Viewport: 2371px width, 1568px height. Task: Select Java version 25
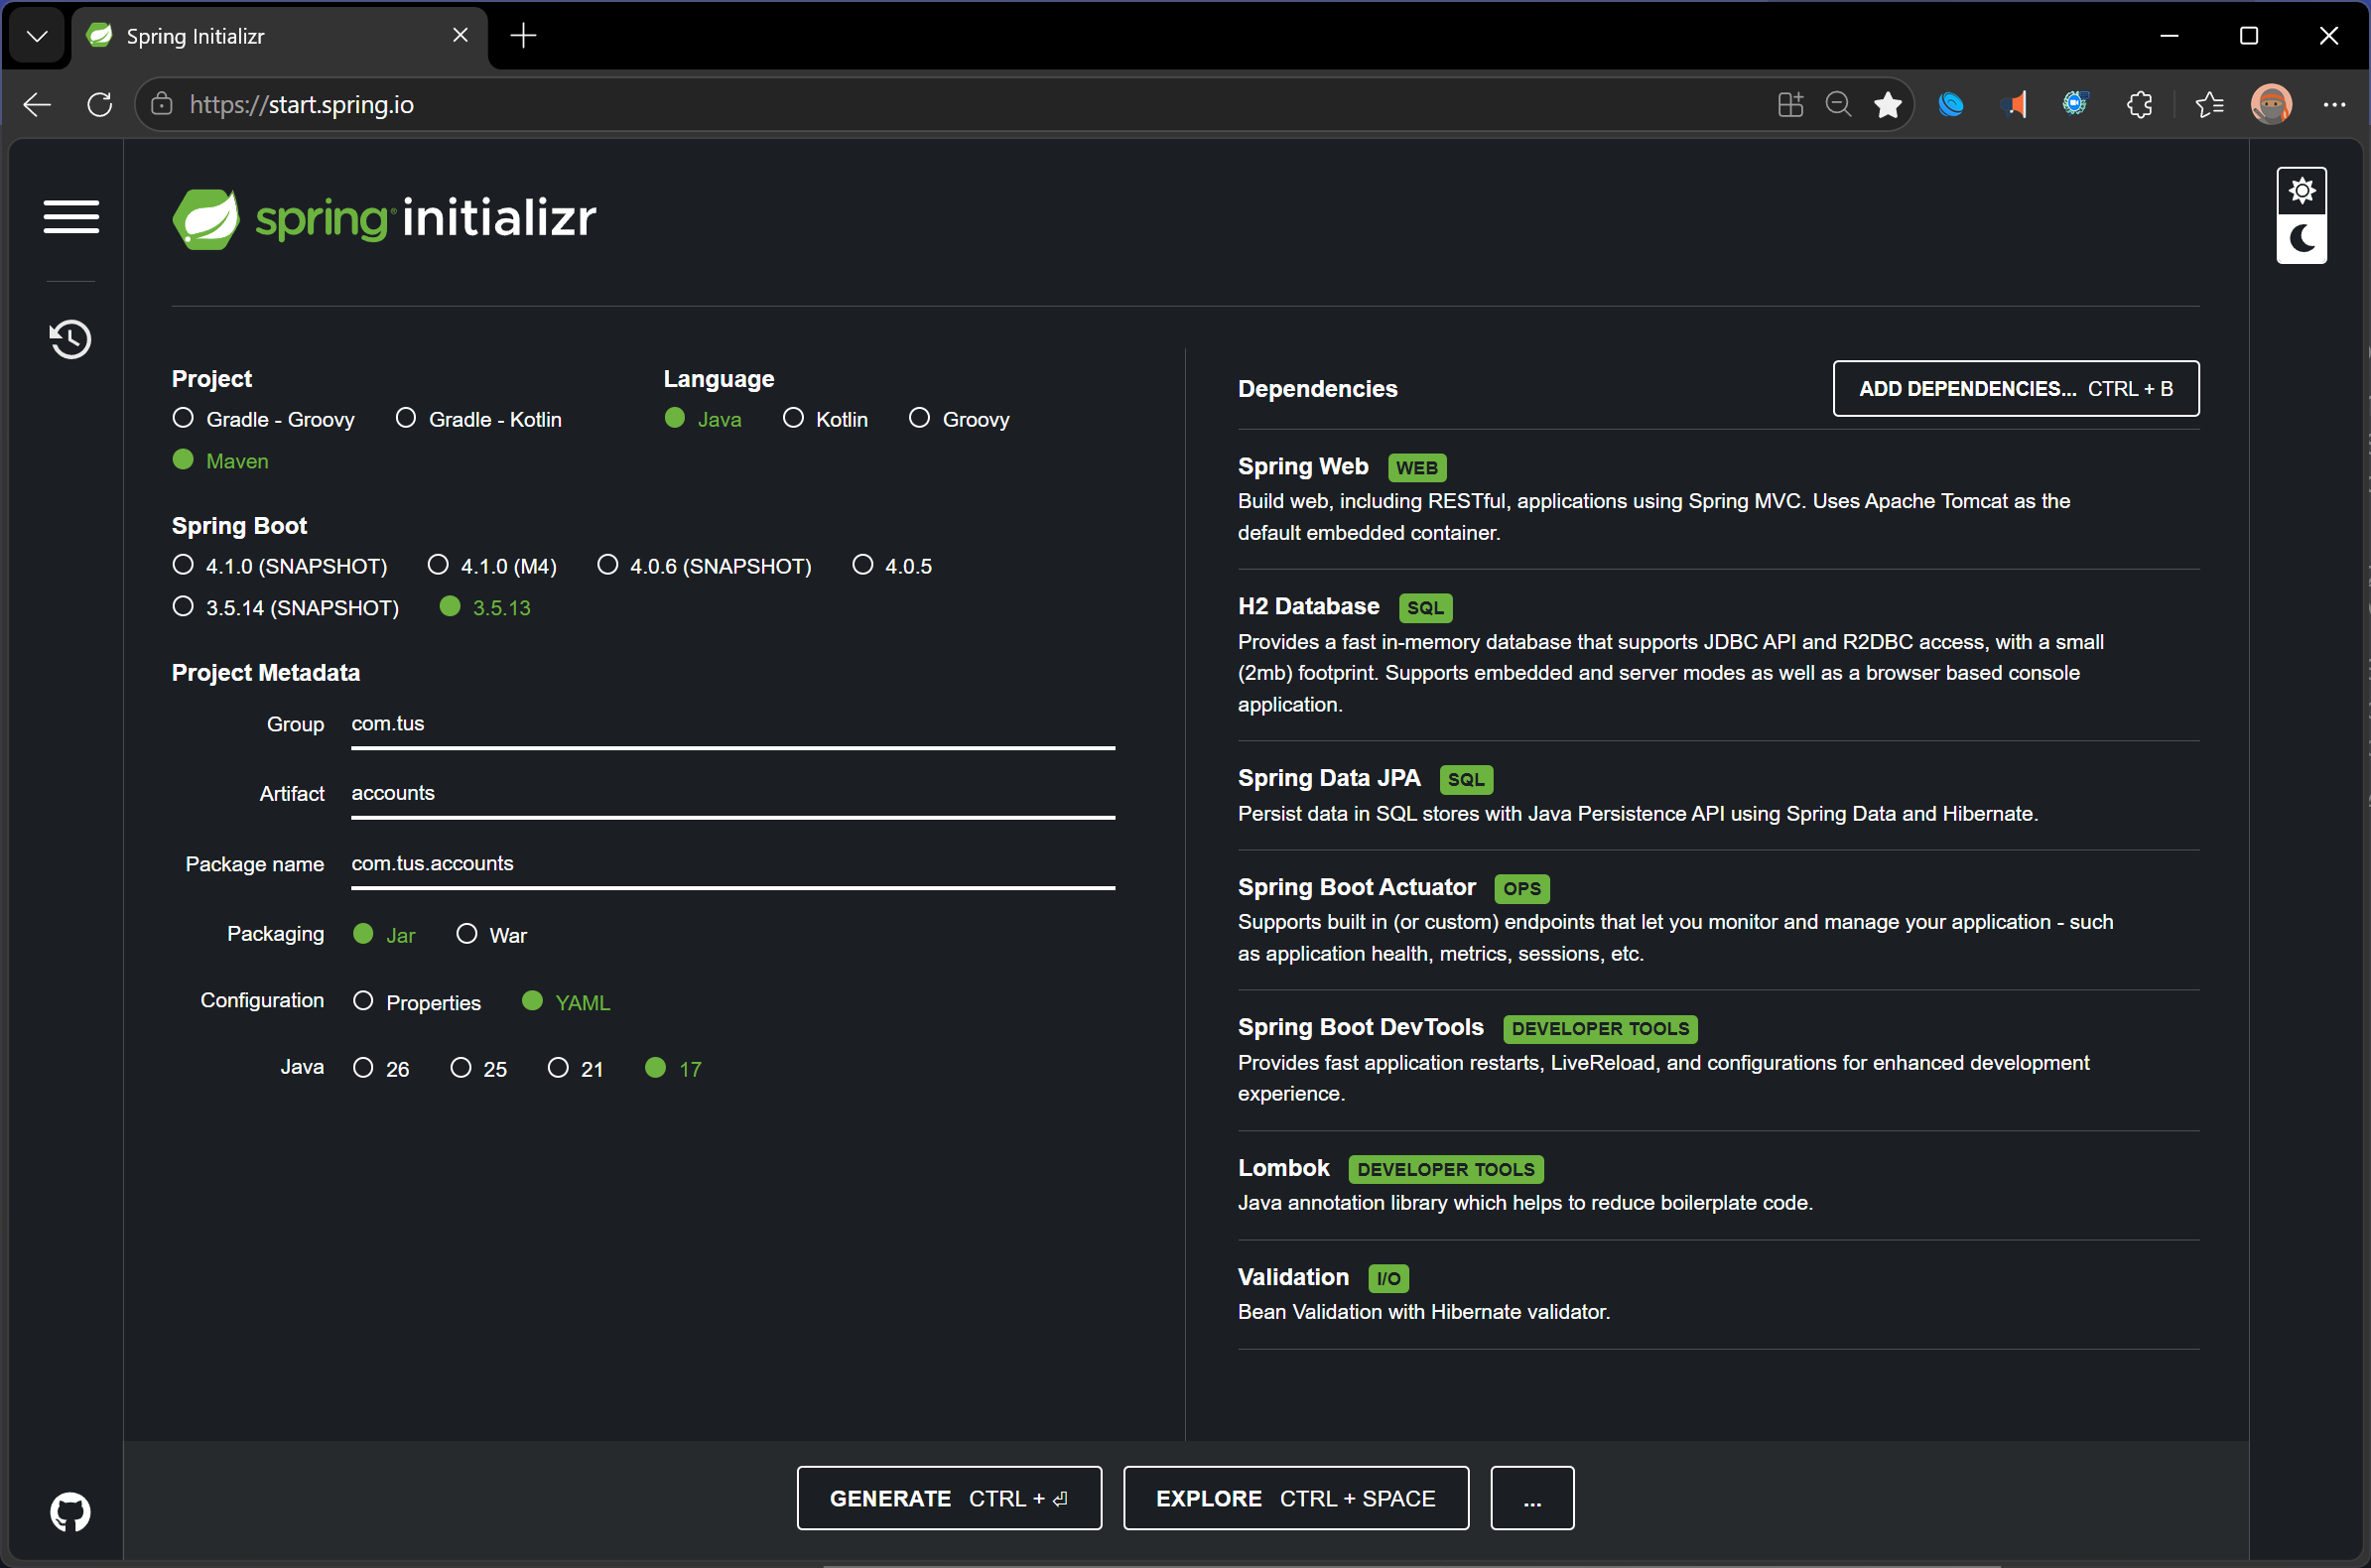tap(479, 1069)
